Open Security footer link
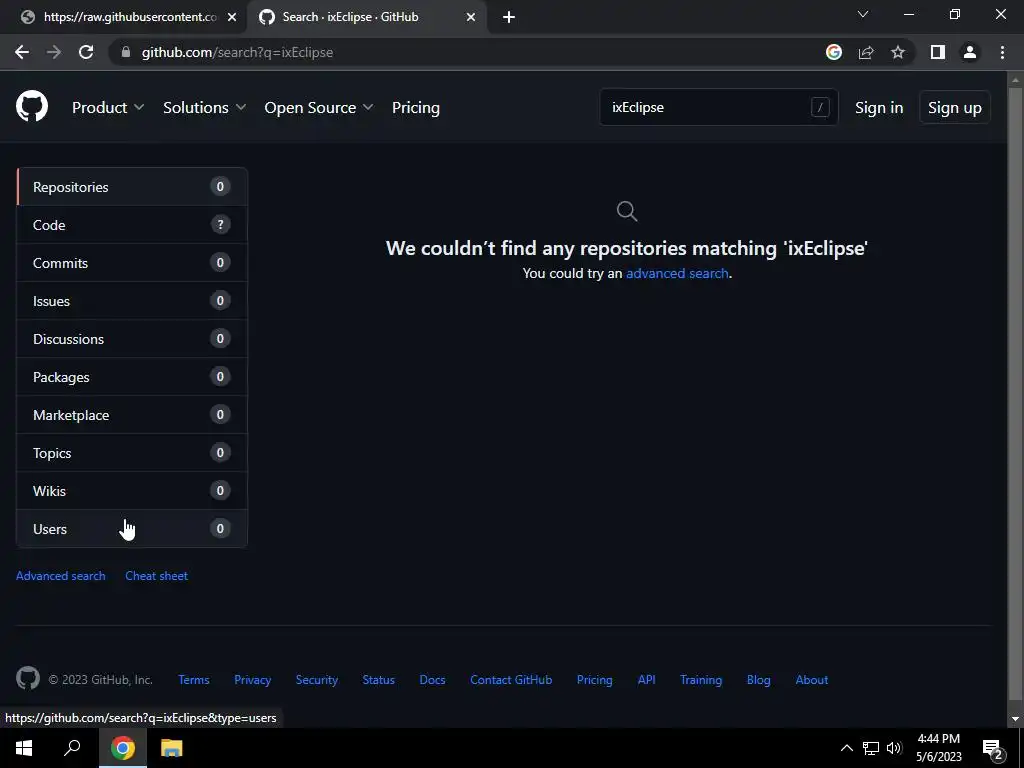1024x768 pixels. (317, 679)
